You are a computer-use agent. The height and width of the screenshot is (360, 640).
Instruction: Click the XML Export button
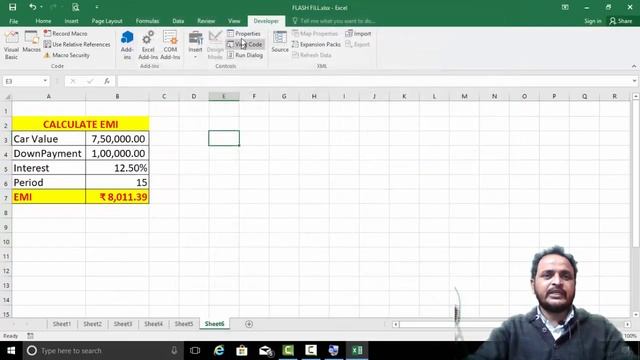358,44
